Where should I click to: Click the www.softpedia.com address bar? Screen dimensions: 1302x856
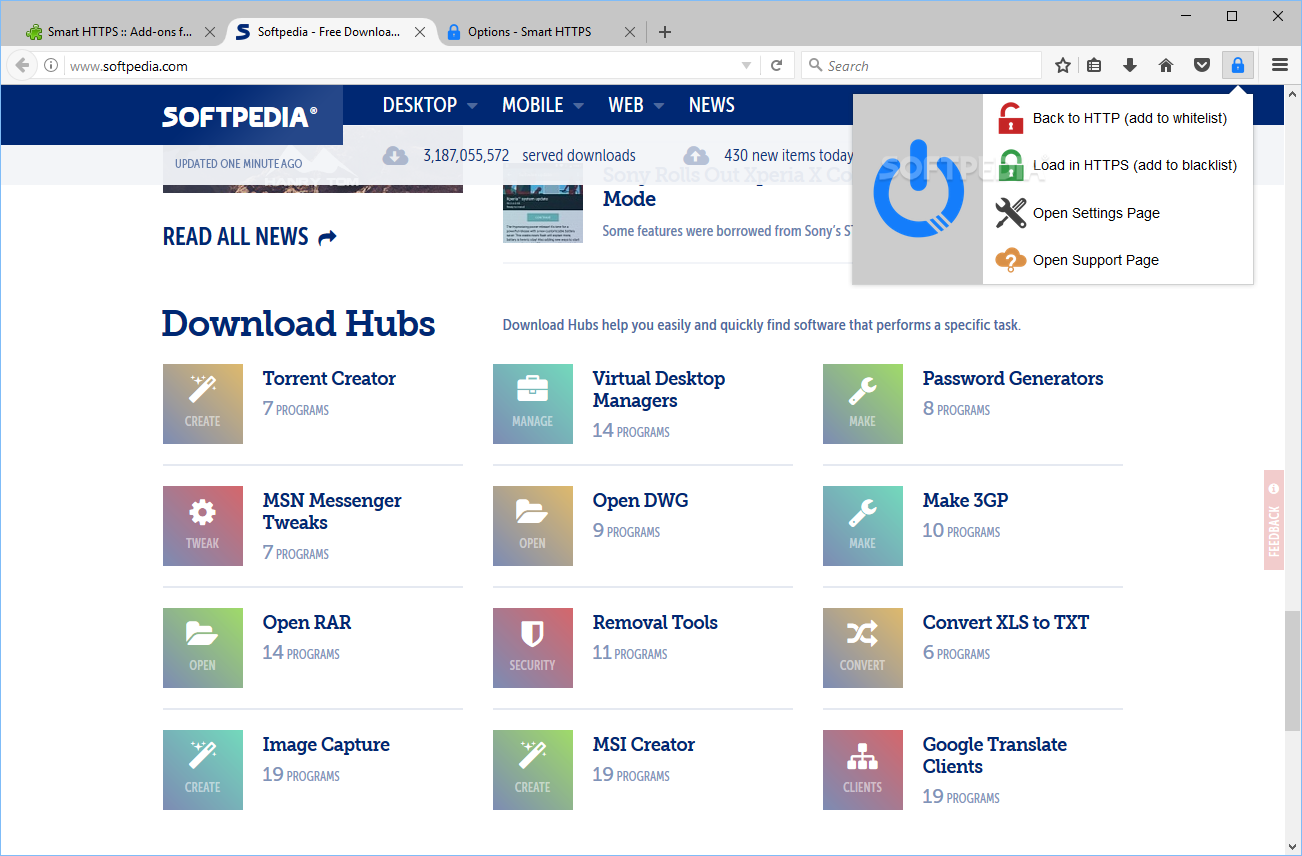400,66
